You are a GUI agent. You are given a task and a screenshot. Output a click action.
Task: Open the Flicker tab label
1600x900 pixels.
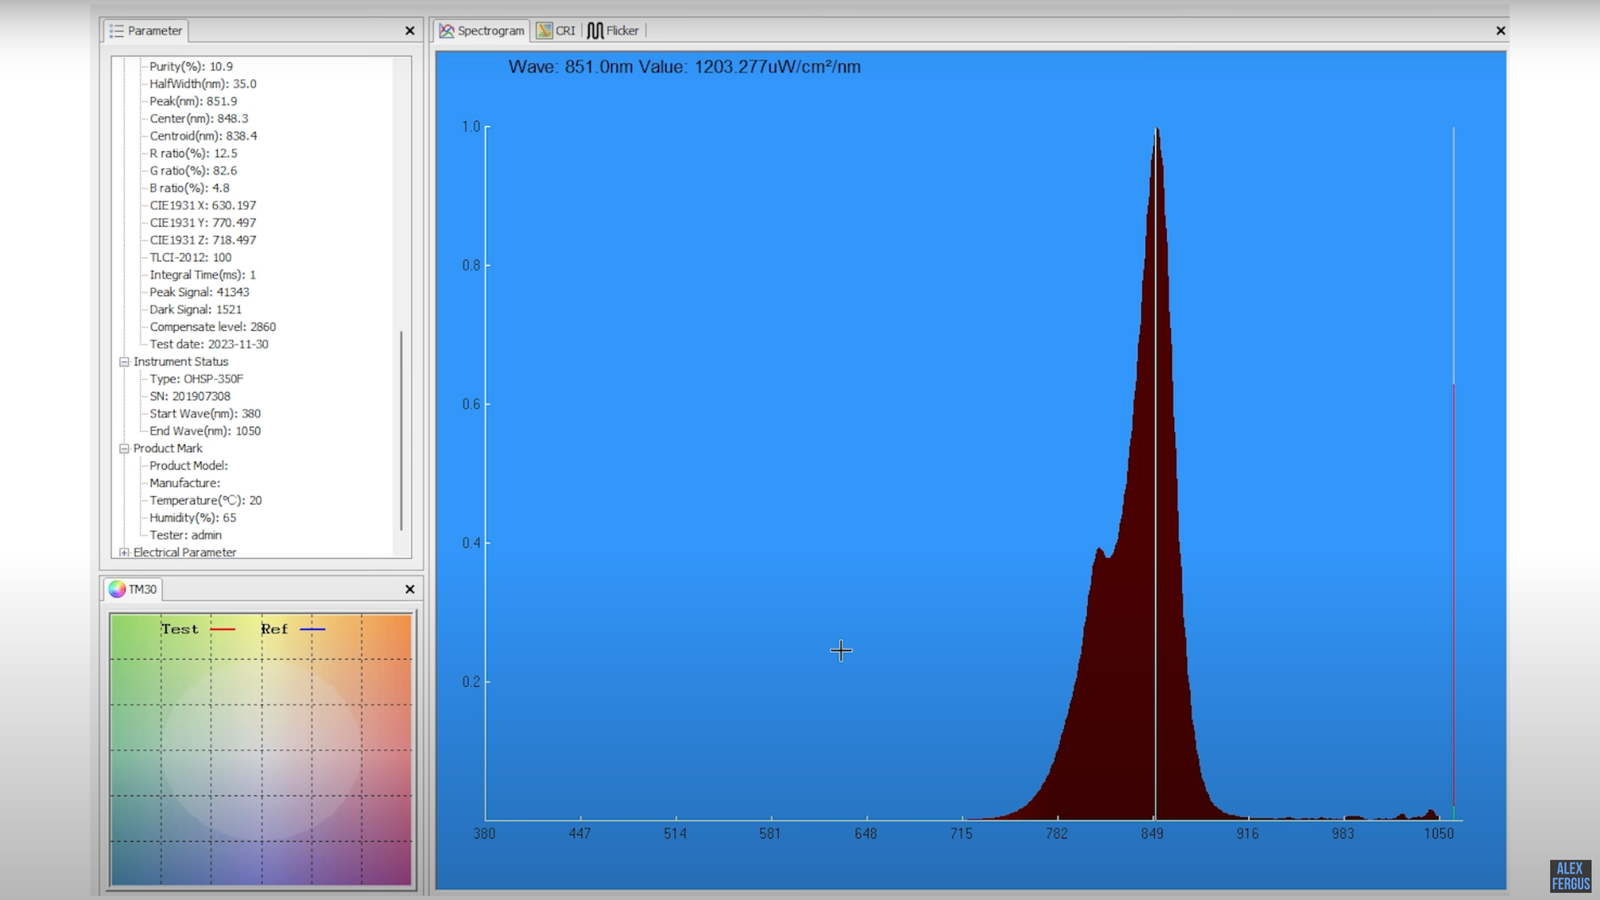pyautogui.click(x=622, y=31)
